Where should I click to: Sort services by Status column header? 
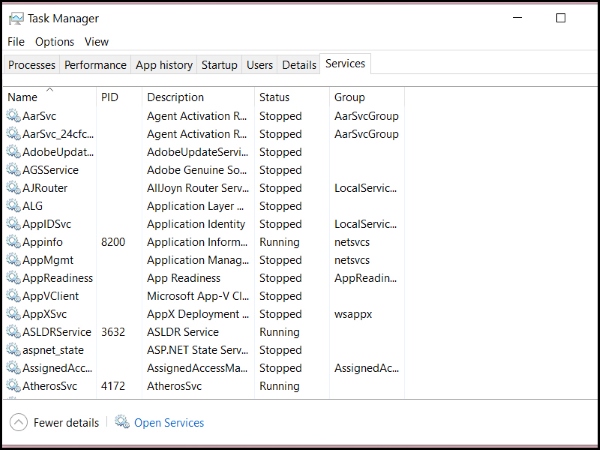(x=274, y=97)
